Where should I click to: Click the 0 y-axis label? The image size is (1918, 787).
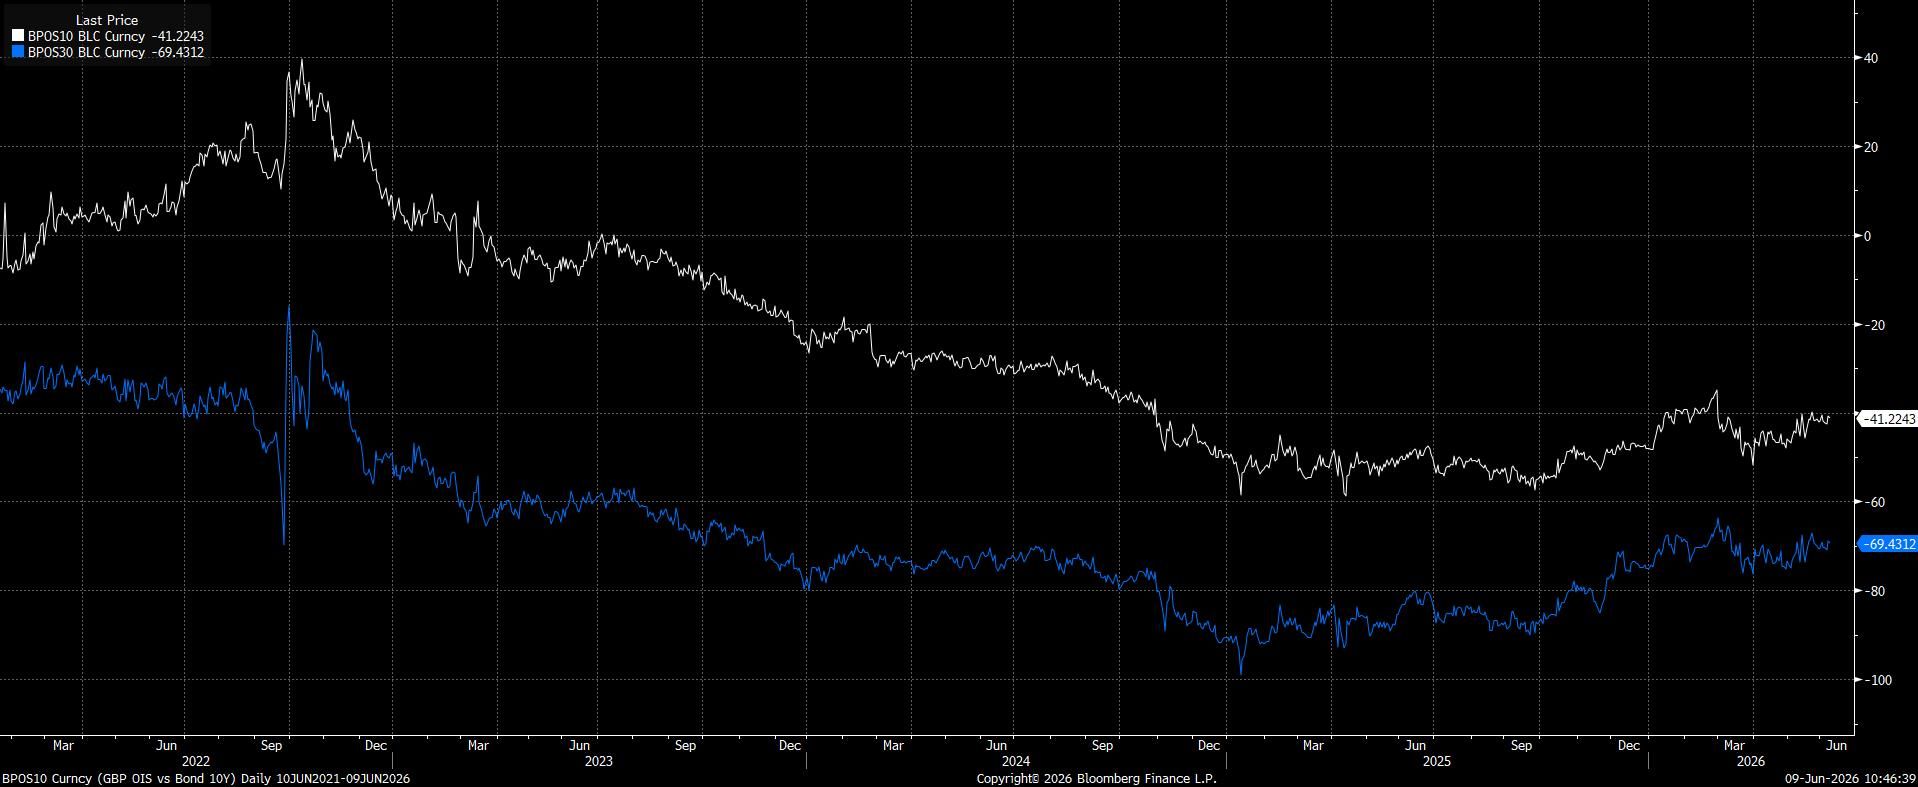1866,236
